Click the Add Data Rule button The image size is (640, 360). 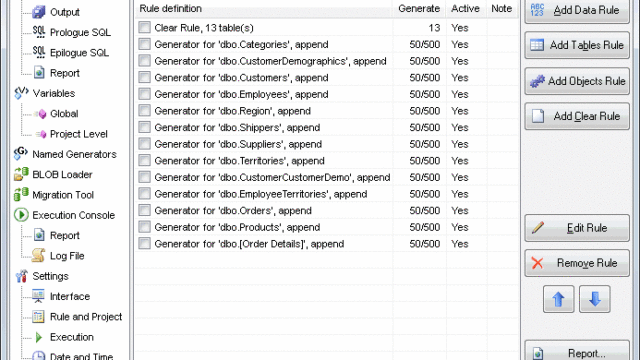tap(577, 11)
